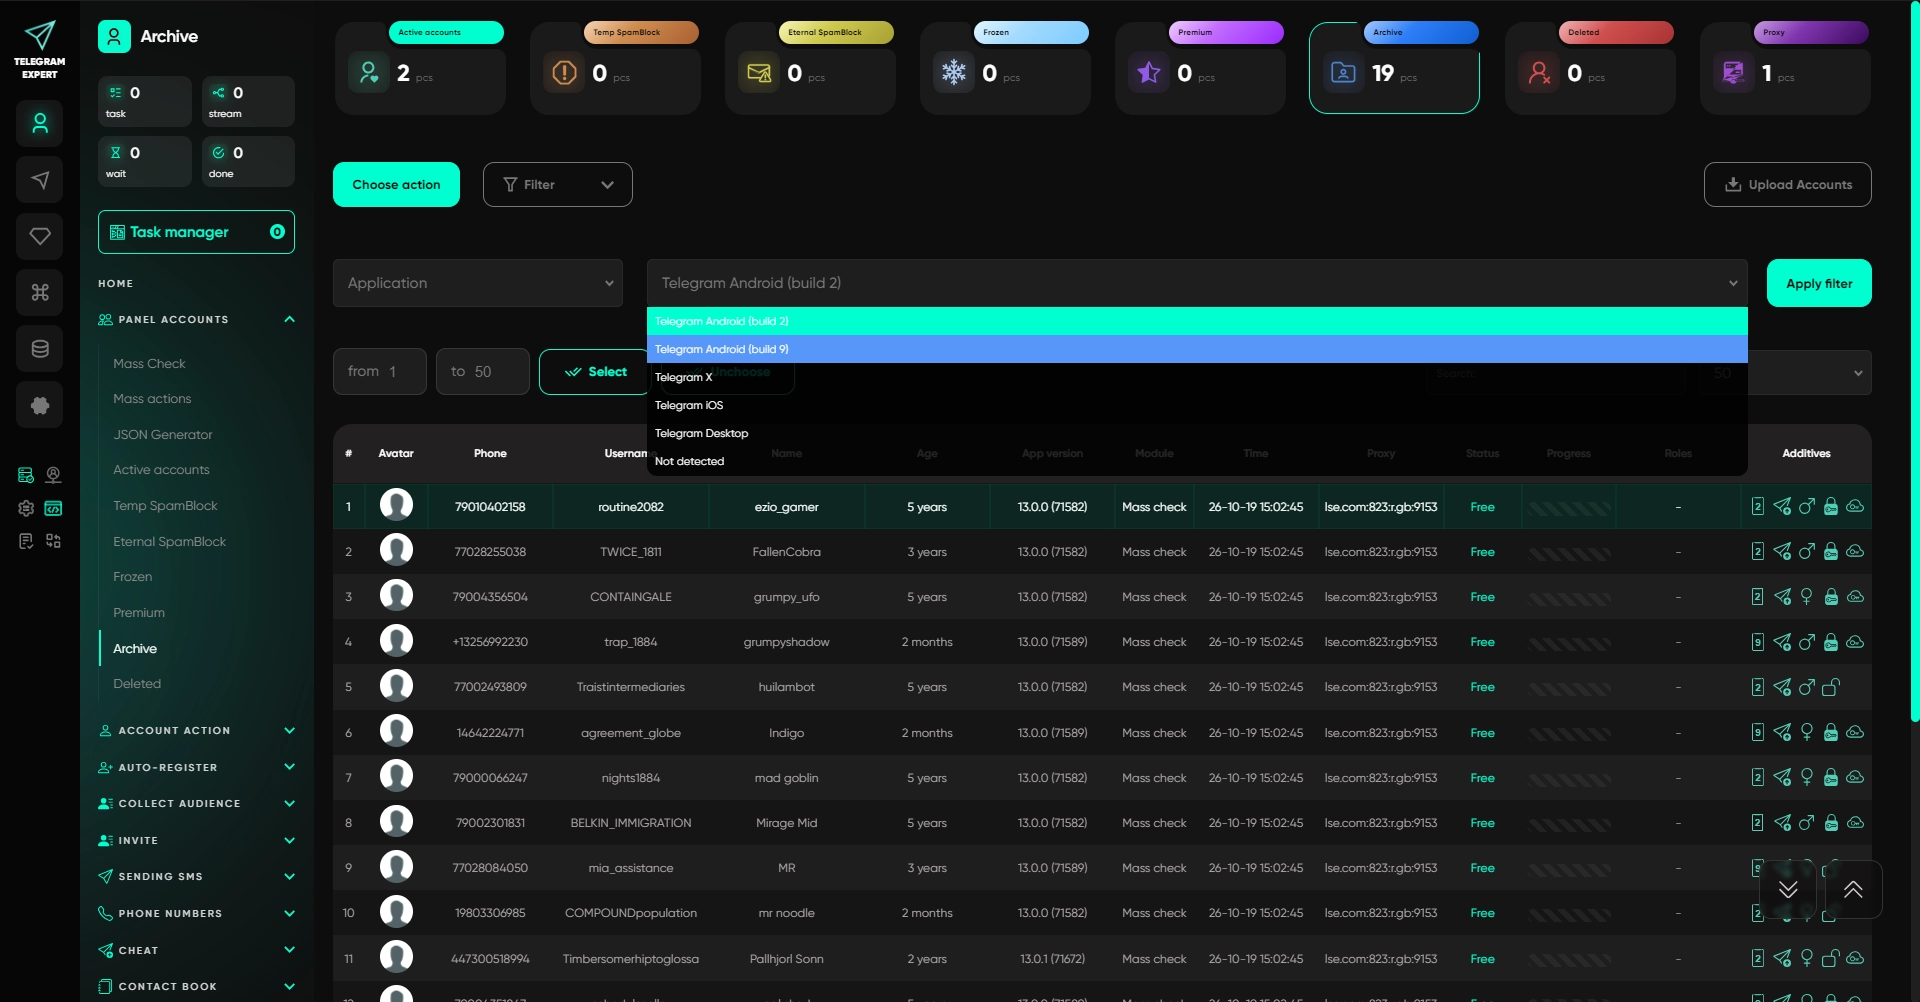Go to Mass Check in the sidebar
The image size is (1920, 1002).
tap(149, 364)
